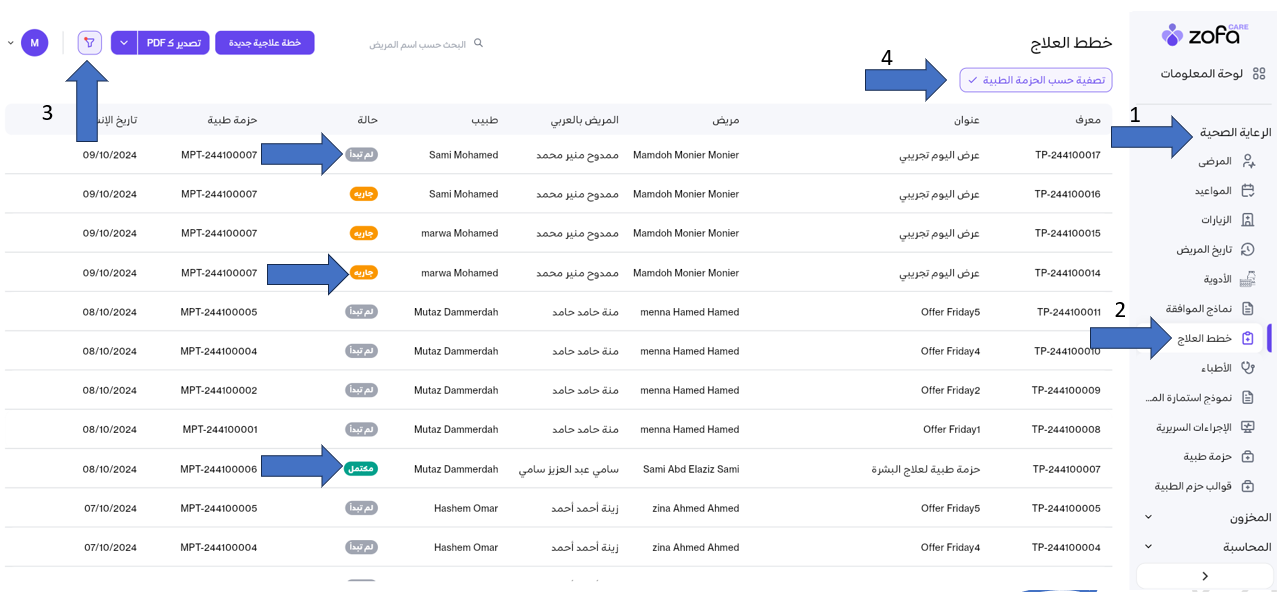The width and height of the screenshot is (1277, 592).
Task: Click the new treatment plan (خطة علاجية جديدة) button
Action: [x=264, y=43]
